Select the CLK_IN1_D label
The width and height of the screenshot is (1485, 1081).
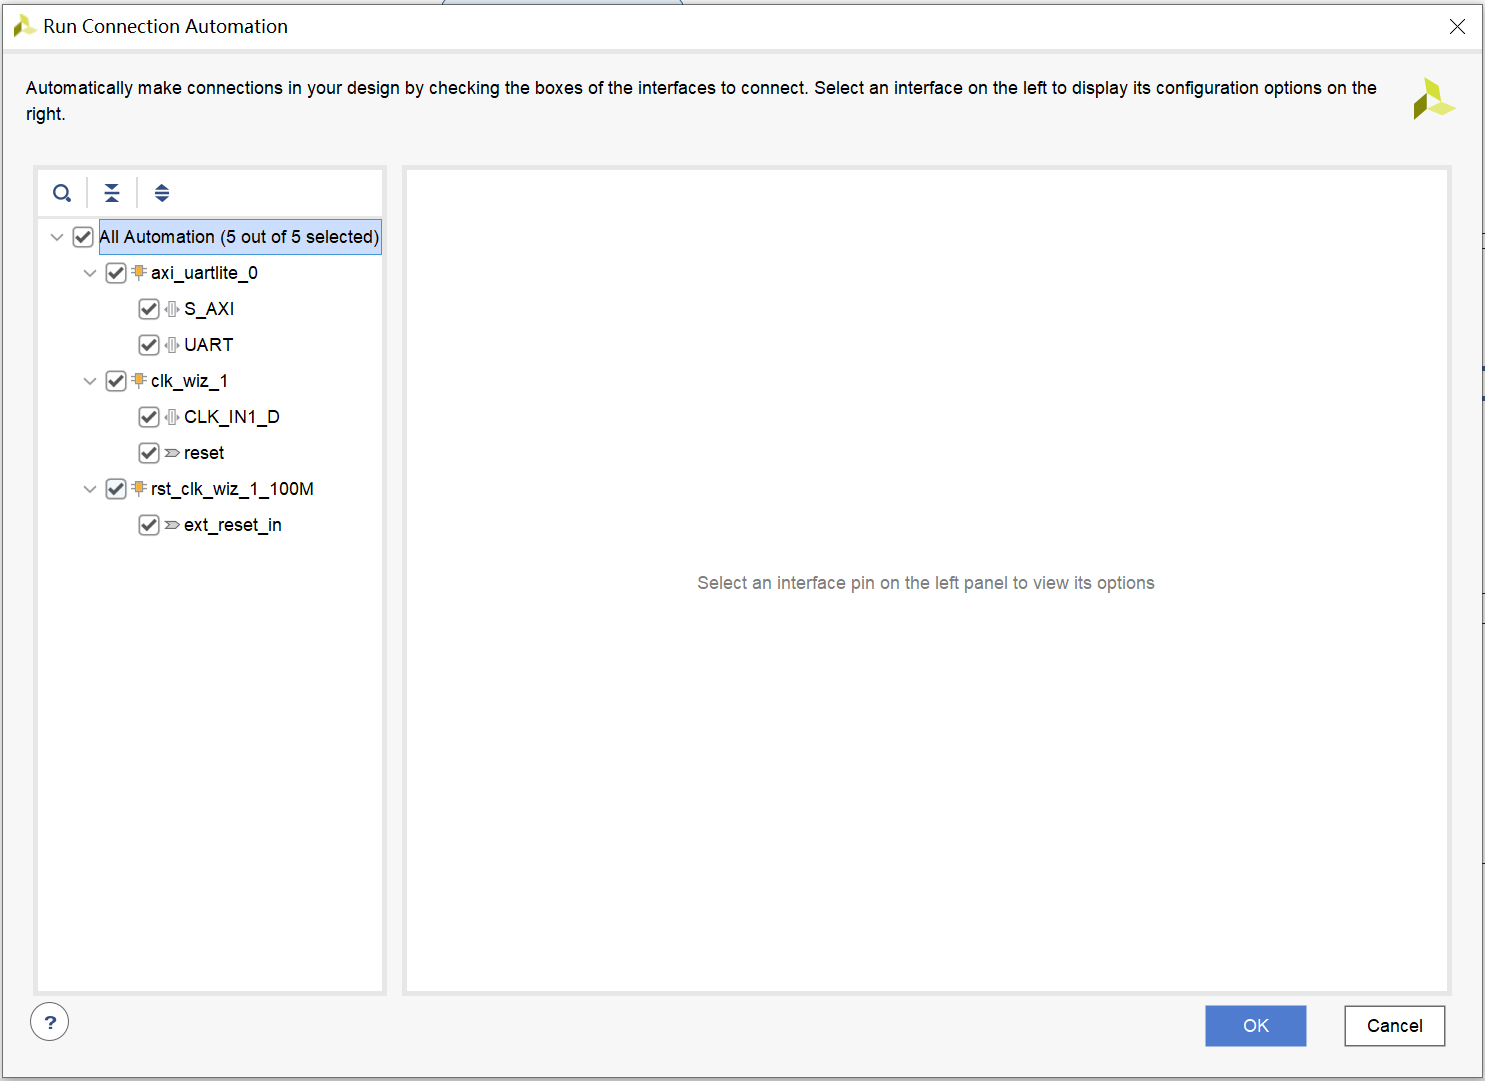click(232, 417)
